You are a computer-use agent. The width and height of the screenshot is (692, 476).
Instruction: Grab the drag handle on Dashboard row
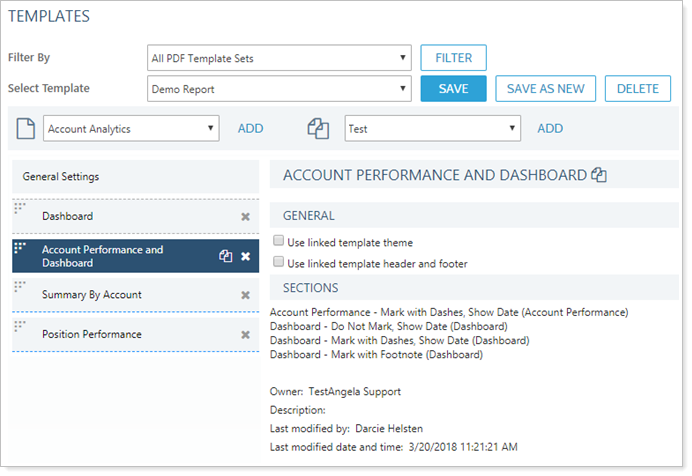tap(19, 207)
